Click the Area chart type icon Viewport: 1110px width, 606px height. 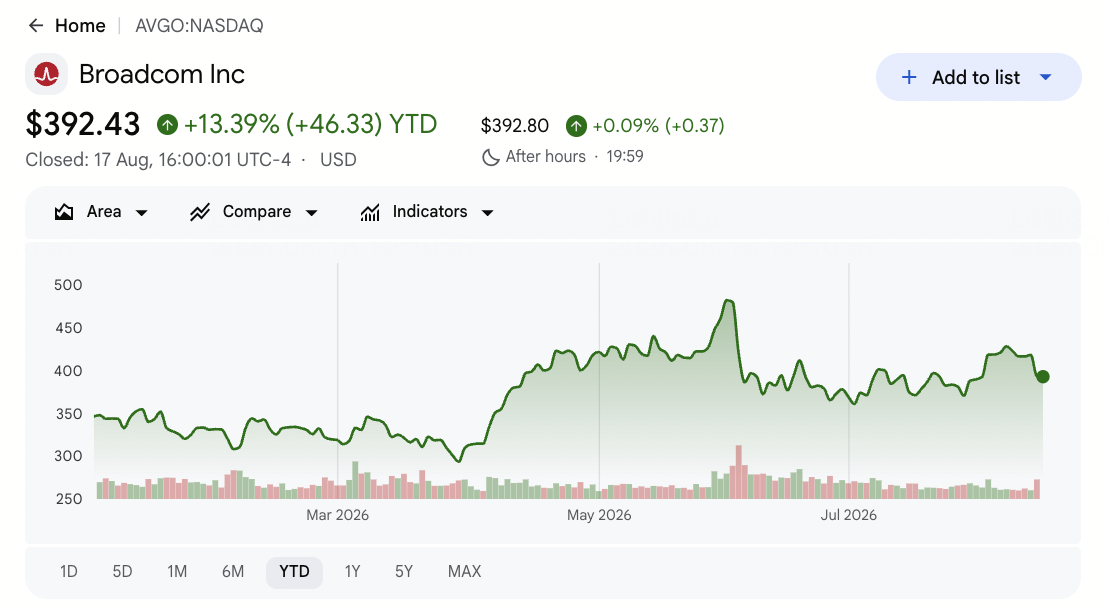click(x=64, y=212)
